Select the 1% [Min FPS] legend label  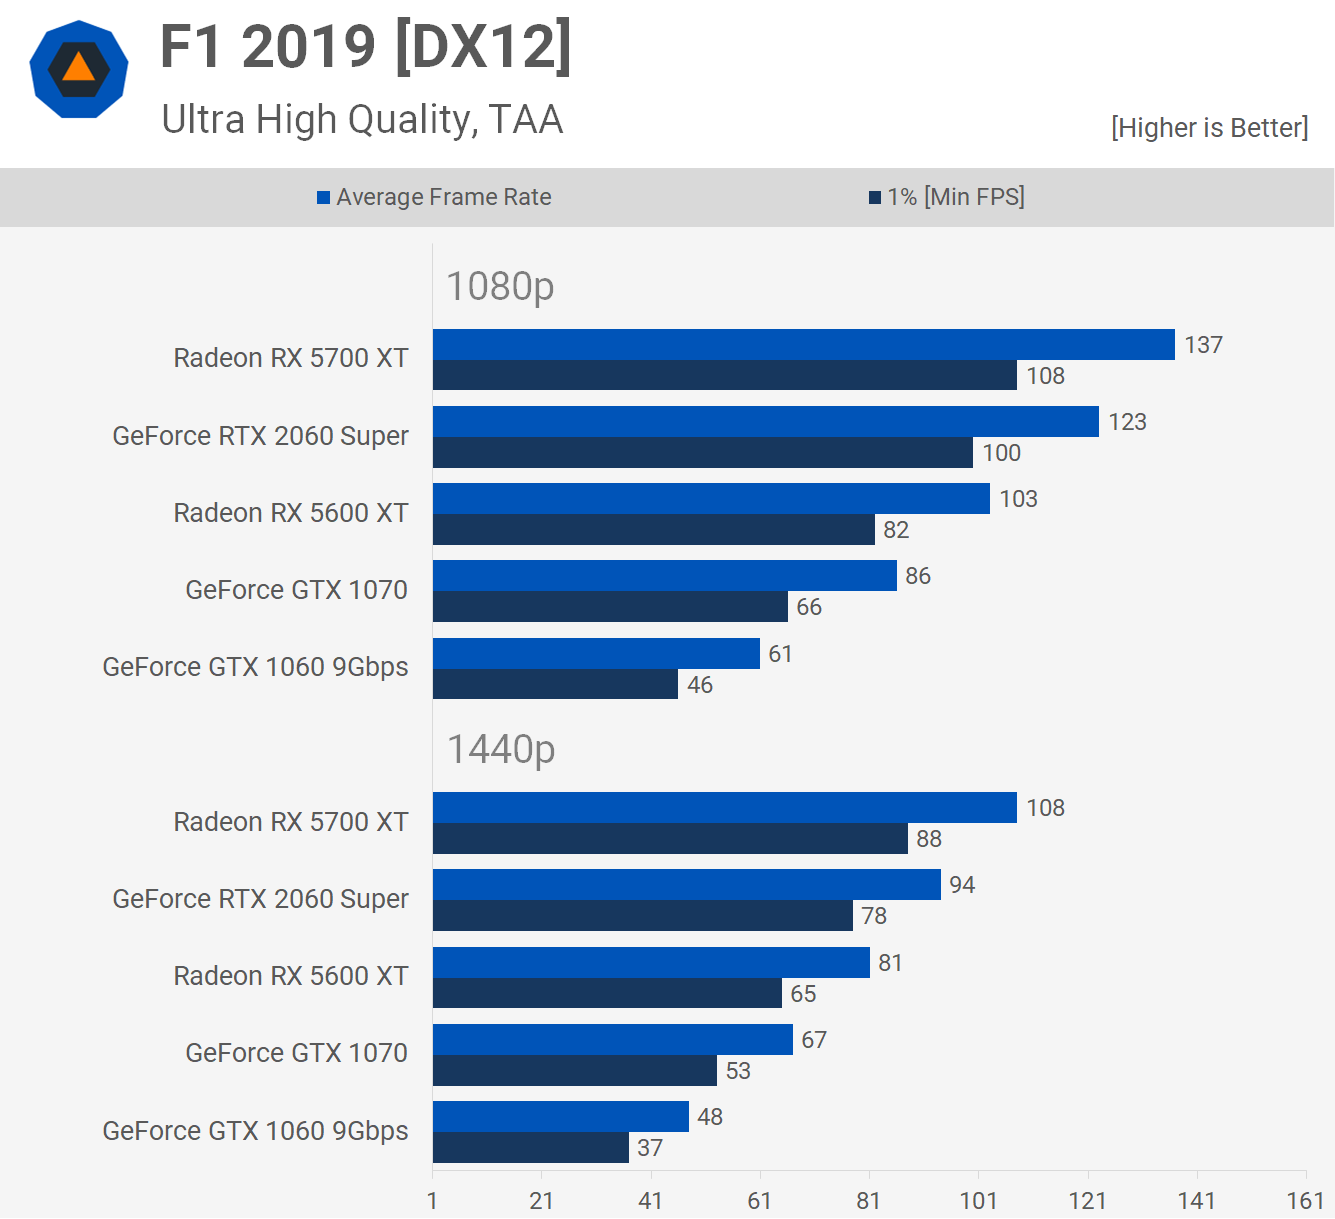tap(955, 197)
